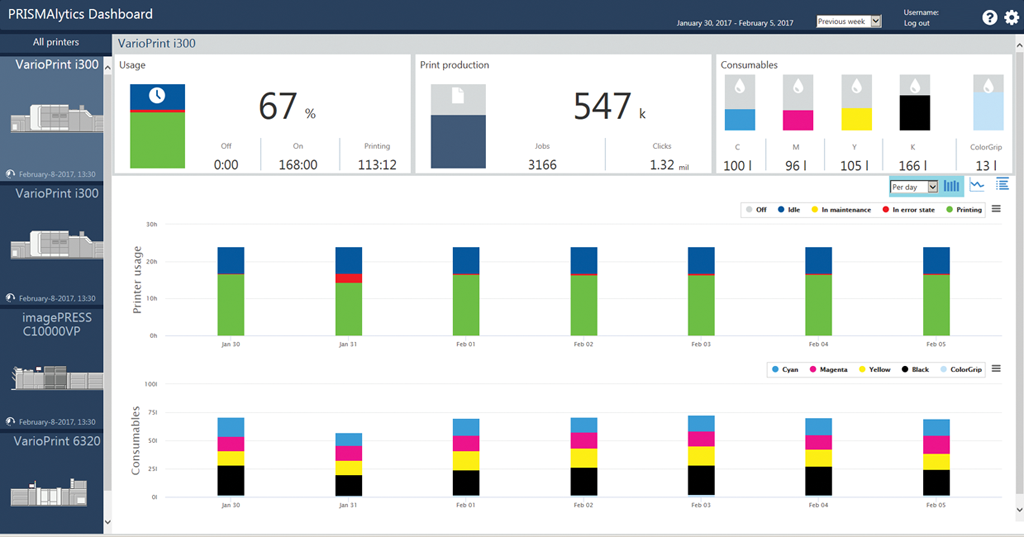Switch to list table view icon
Image resolution: width=1024 pixels, height=537 pixels.
click(x=1002, y=185)
